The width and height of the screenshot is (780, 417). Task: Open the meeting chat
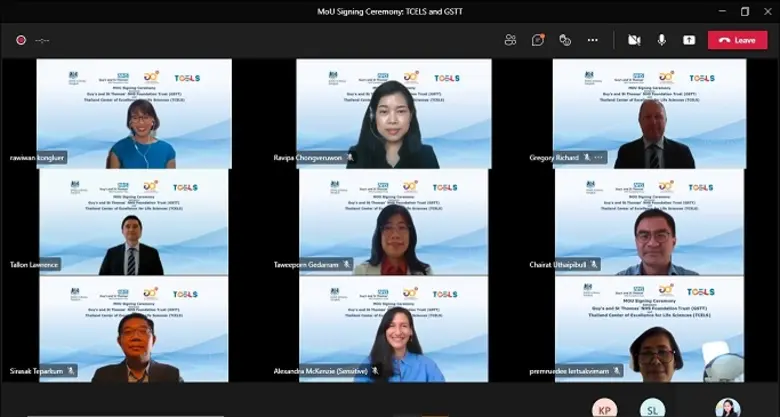(x=538, y=40)
